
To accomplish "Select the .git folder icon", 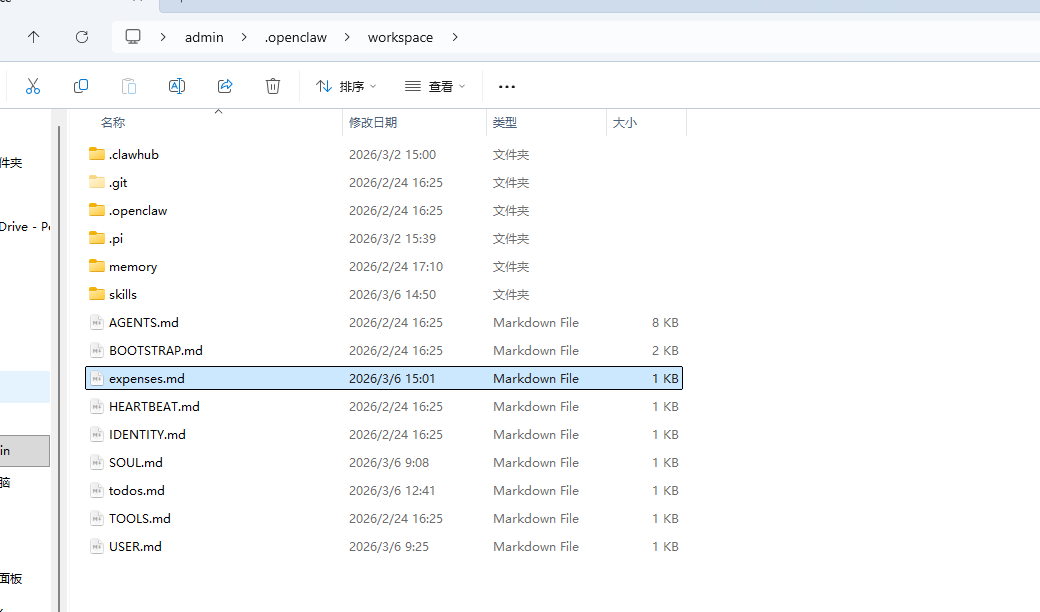I will click(x=97, y=182).
